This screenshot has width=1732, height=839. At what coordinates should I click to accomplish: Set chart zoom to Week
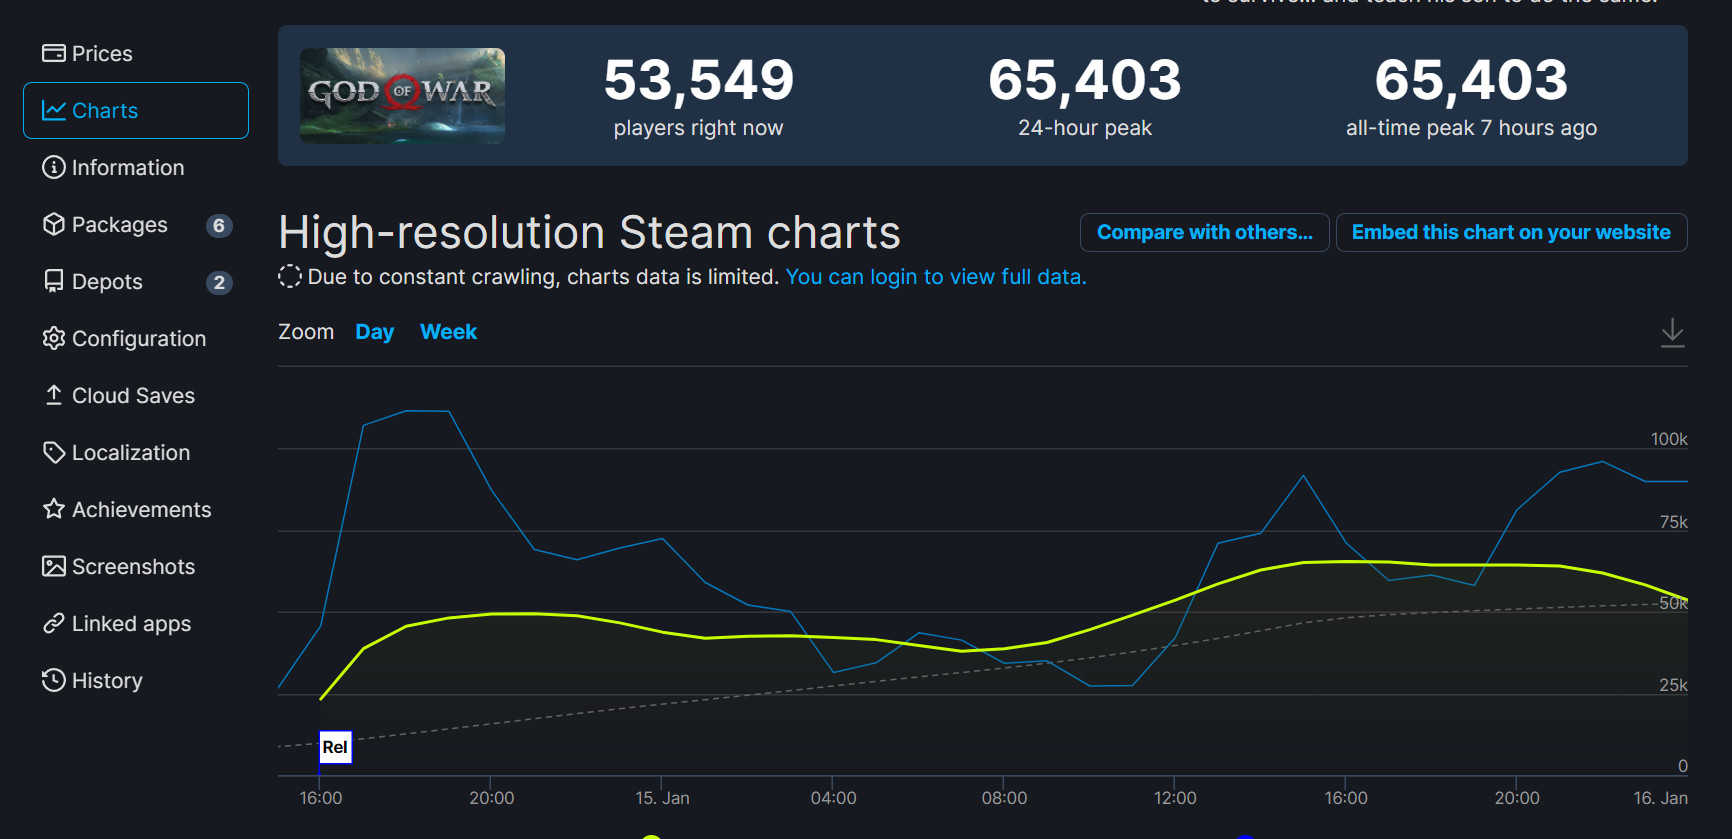tap(448, 332)
